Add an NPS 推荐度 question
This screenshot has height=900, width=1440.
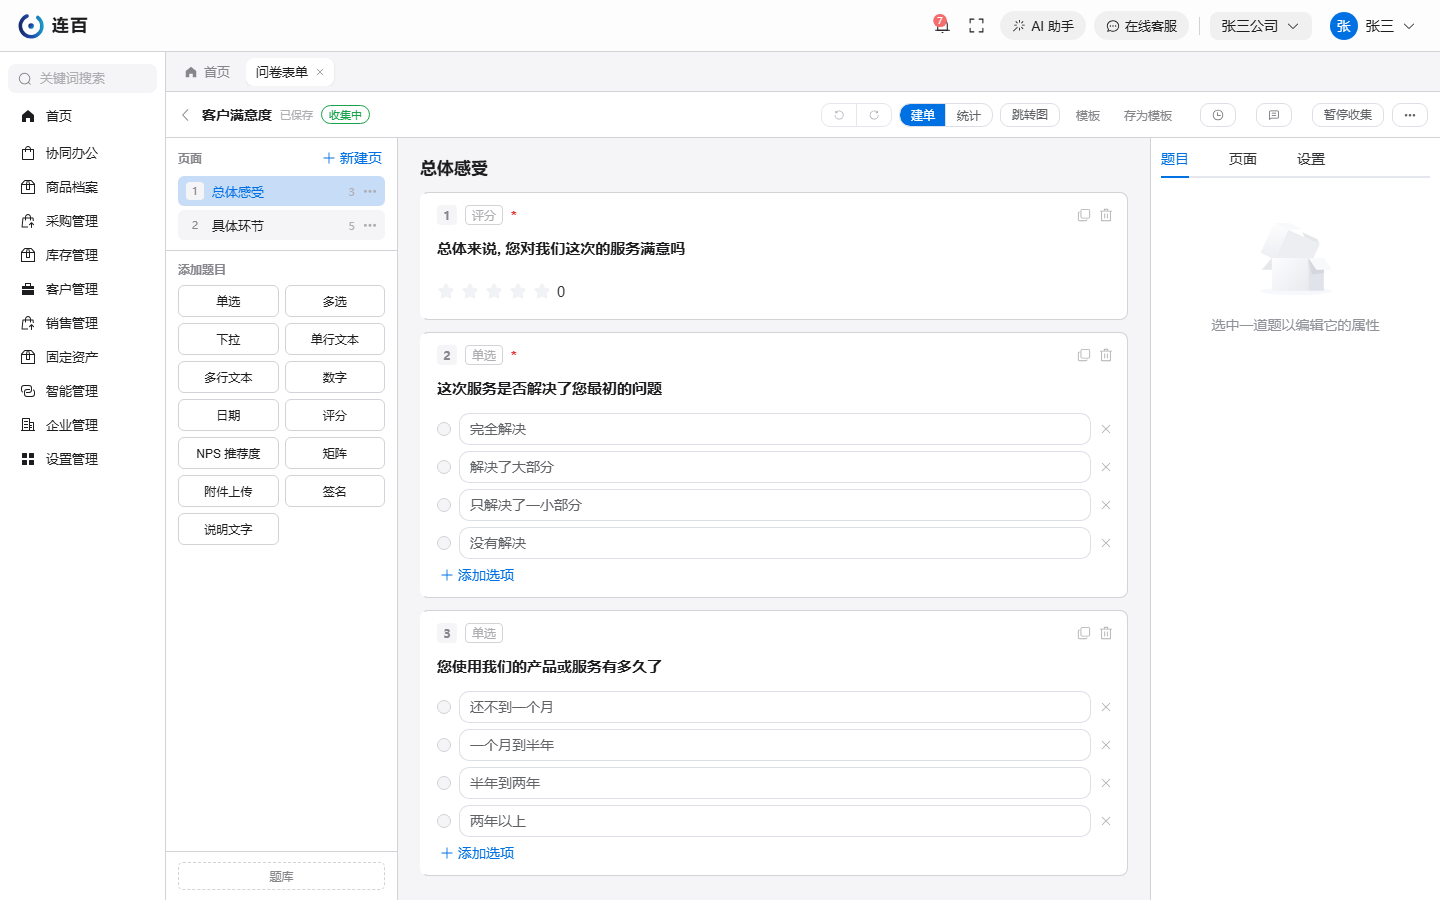[x=228, y=453]
